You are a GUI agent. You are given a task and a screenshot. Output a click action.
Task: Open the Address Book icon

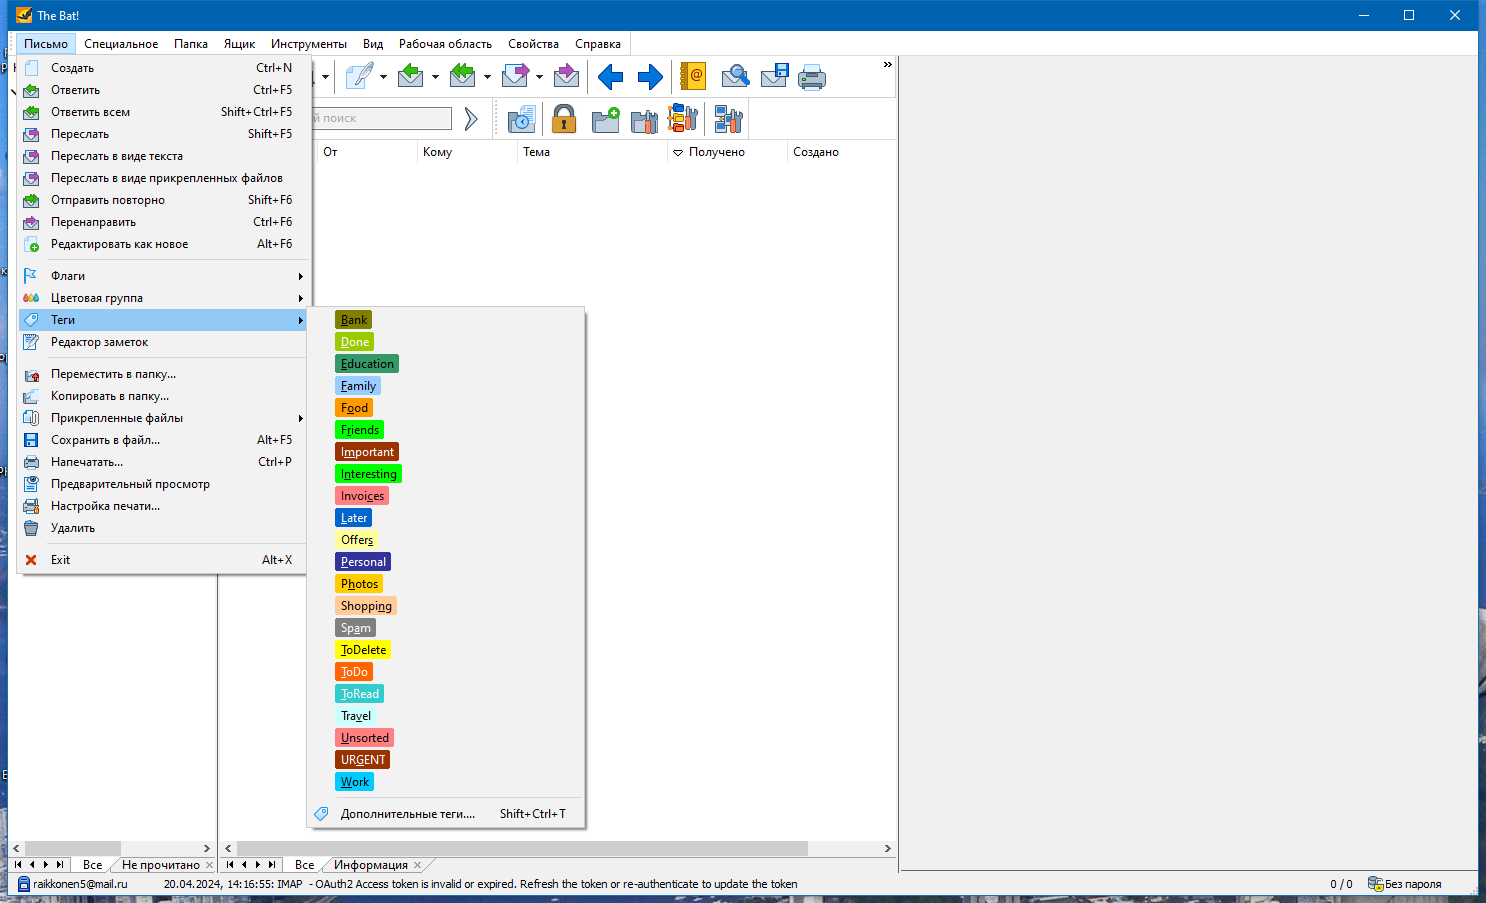tap(693, 76)
